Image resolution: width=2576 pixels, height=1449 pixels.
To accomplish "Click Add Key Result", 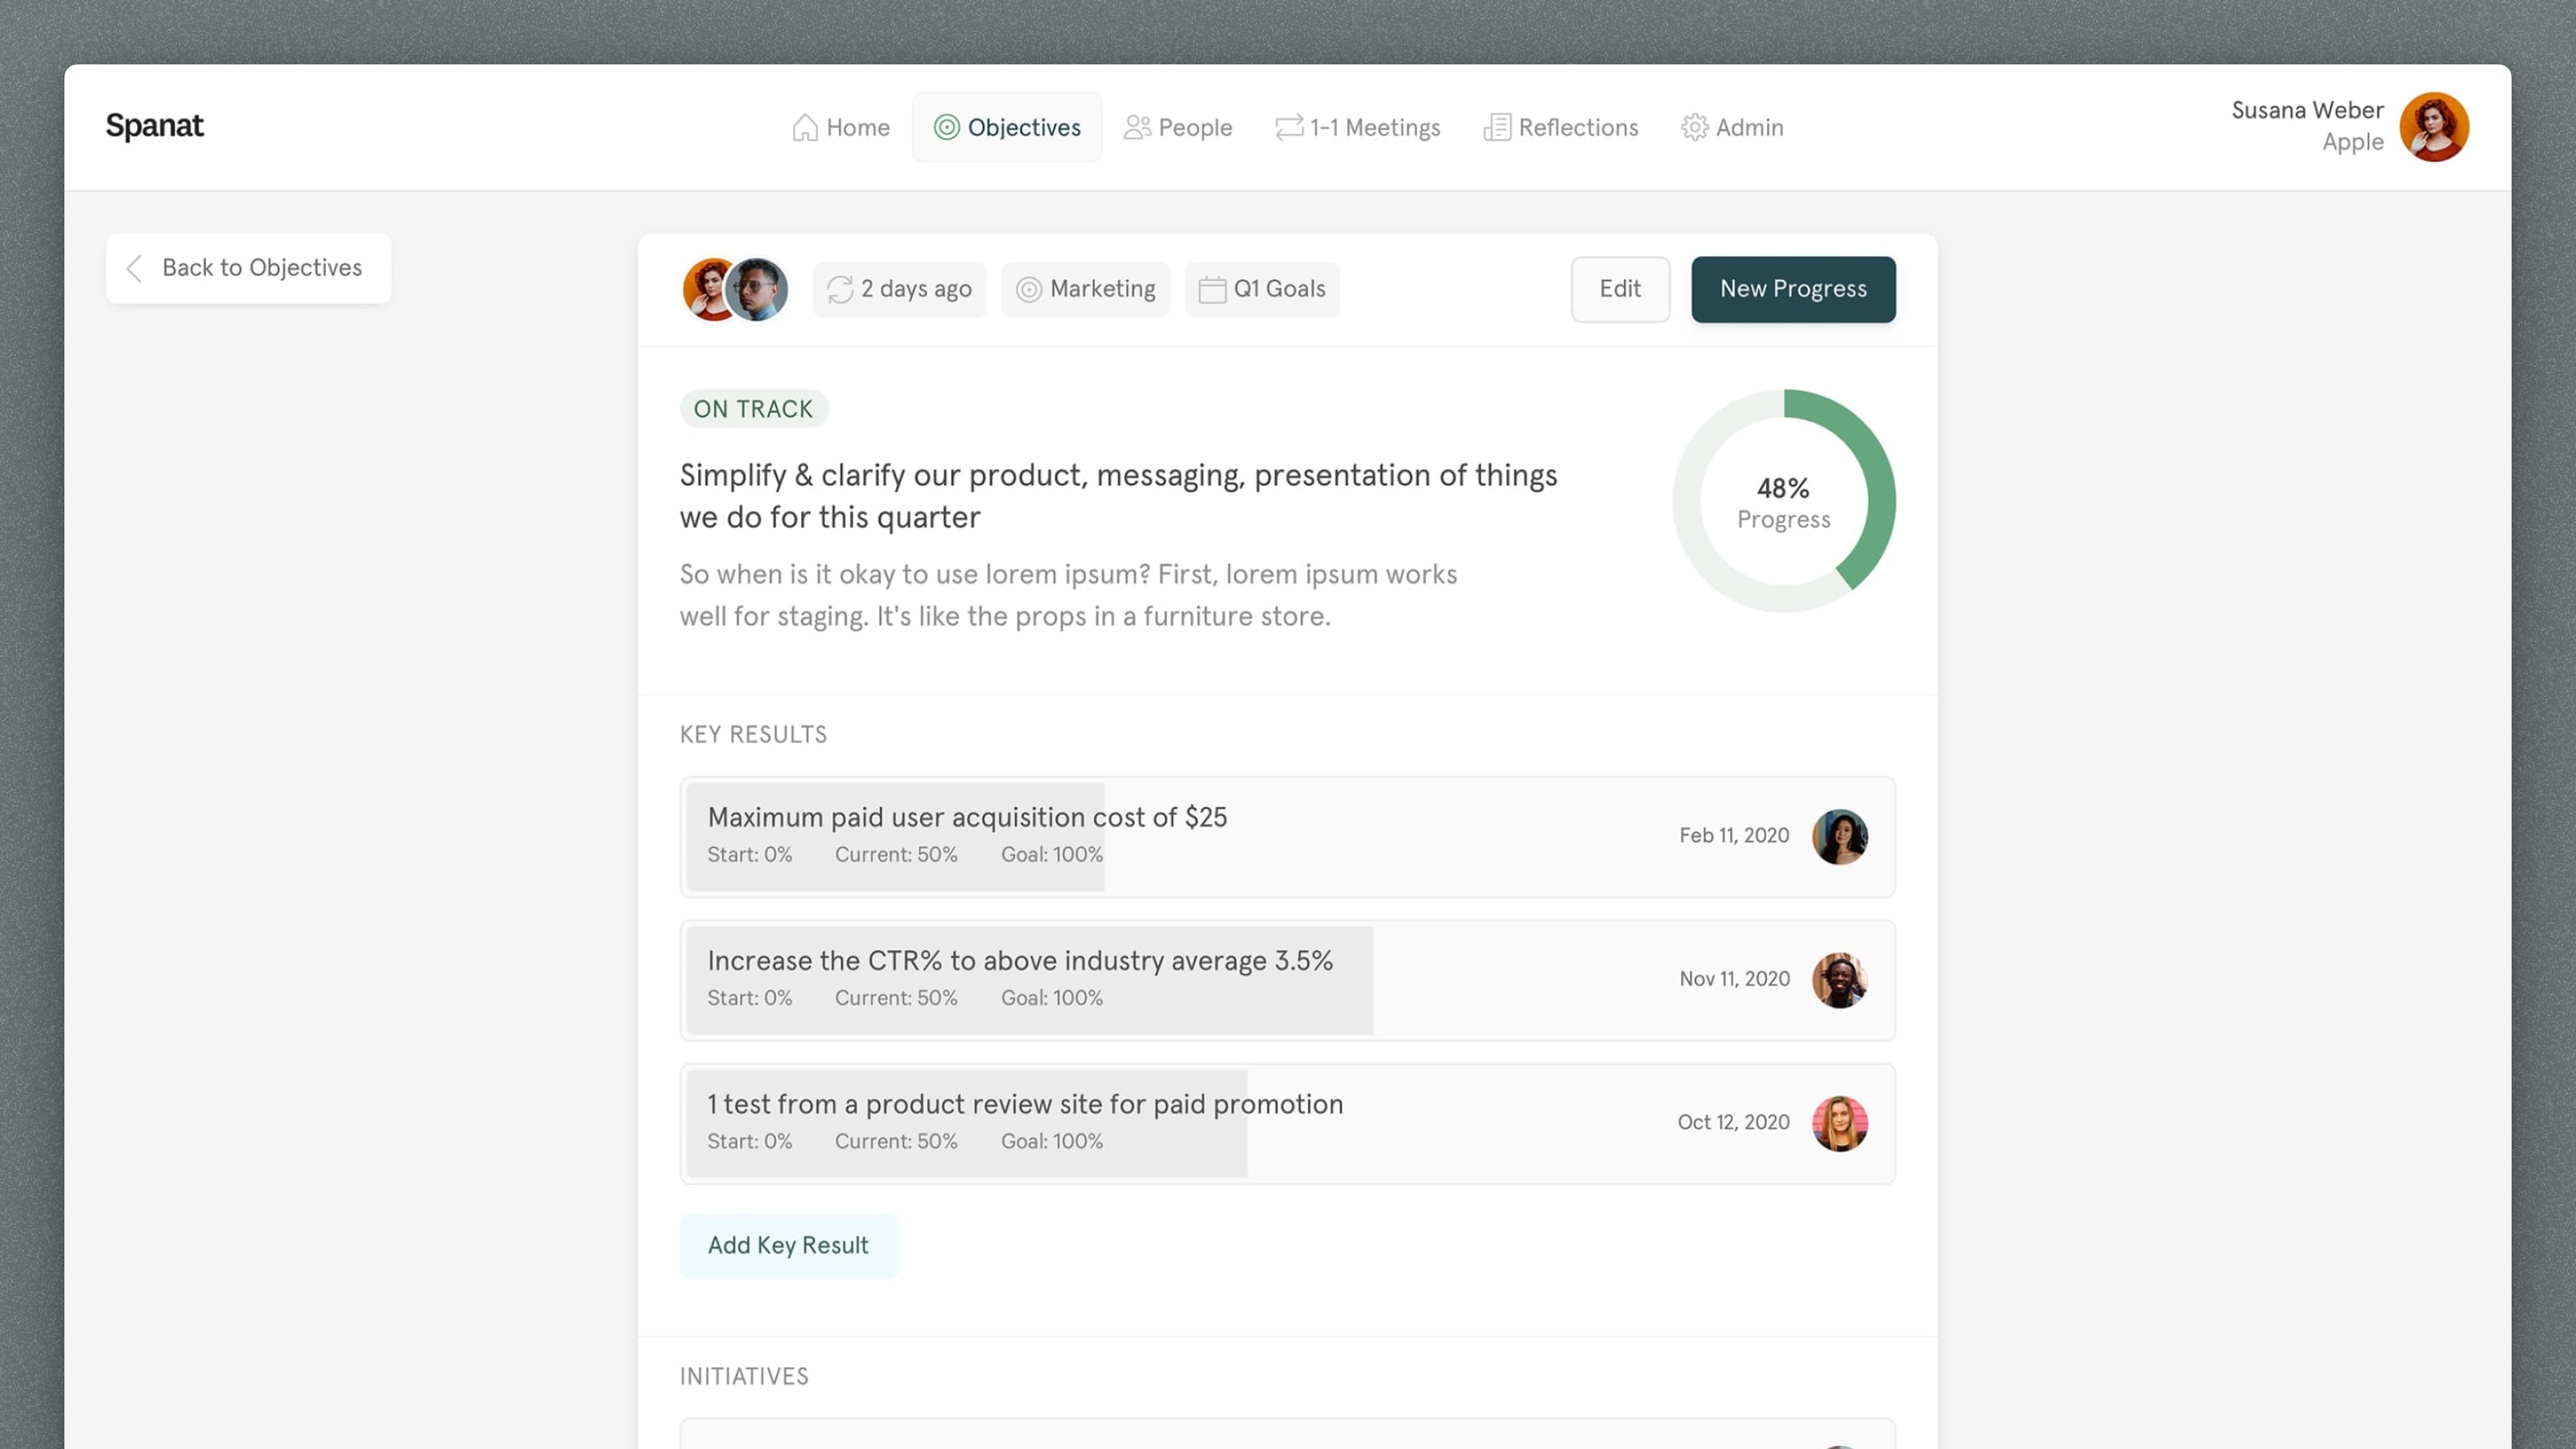I will tap(788, 1245).
